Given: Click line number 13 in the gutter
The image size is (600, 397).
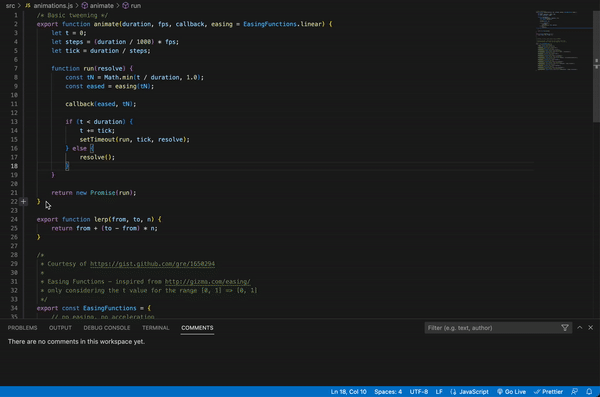Looking at the screenshot, I should [x=14, y=122].
